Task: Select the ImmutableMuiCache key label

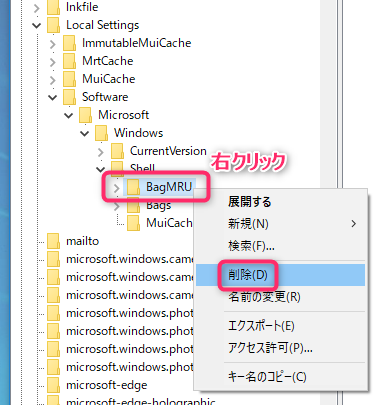Action: 137,43
